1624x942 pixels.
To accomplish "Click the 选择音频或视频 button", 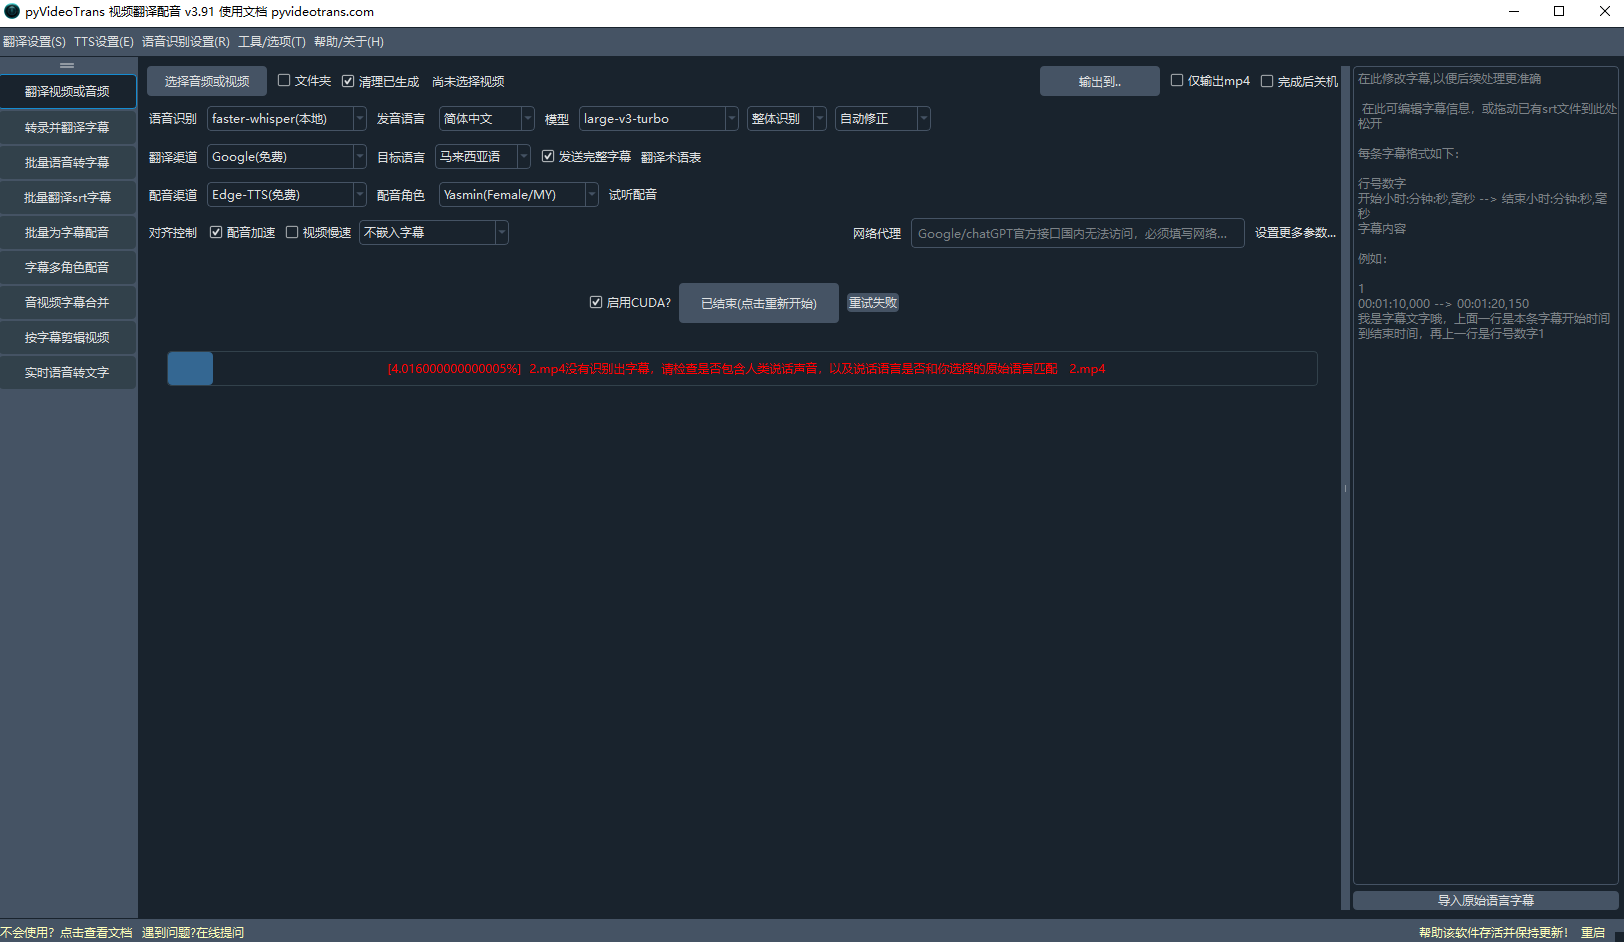I will pos(207,81).
